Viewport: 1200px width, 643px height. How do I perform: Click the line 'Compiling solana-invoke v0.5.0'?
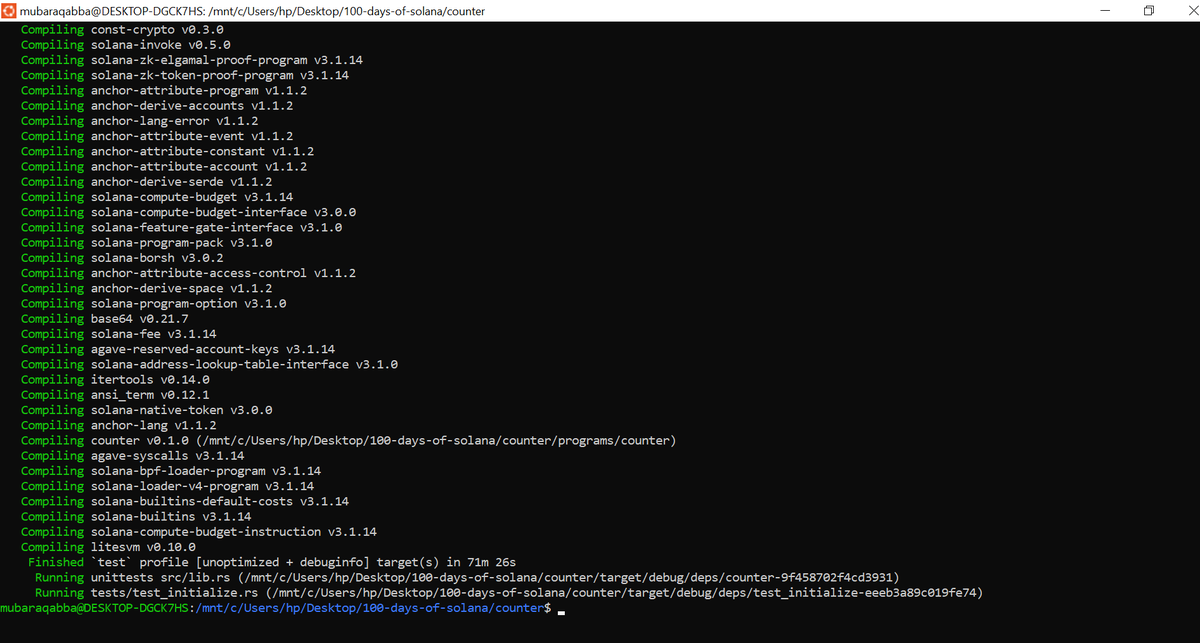[x=126, y=44]
